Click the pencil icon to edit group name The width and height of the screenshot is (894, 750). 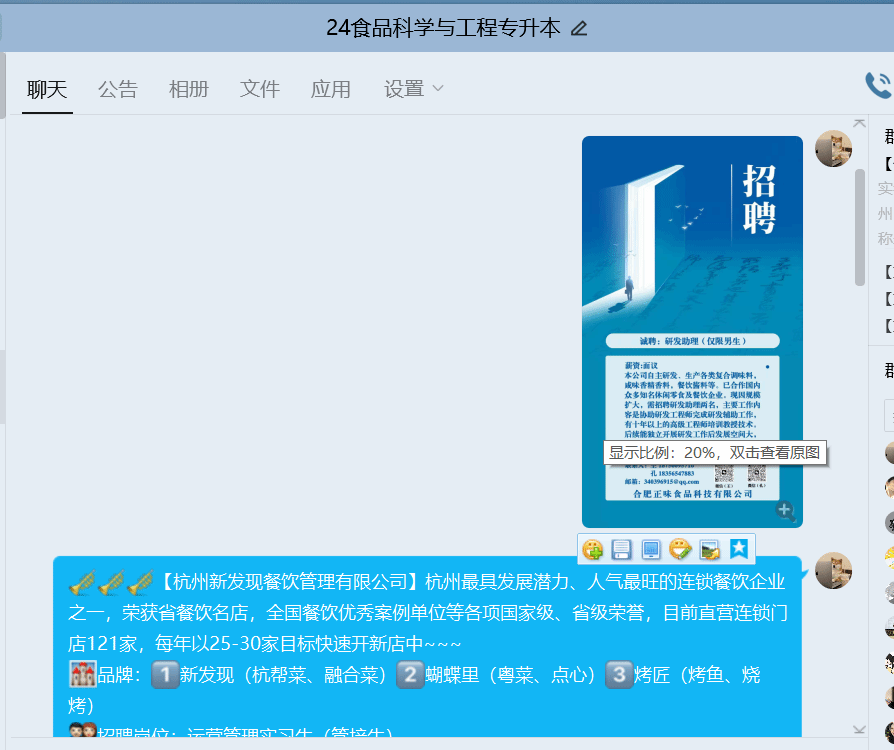coord(579,28)
